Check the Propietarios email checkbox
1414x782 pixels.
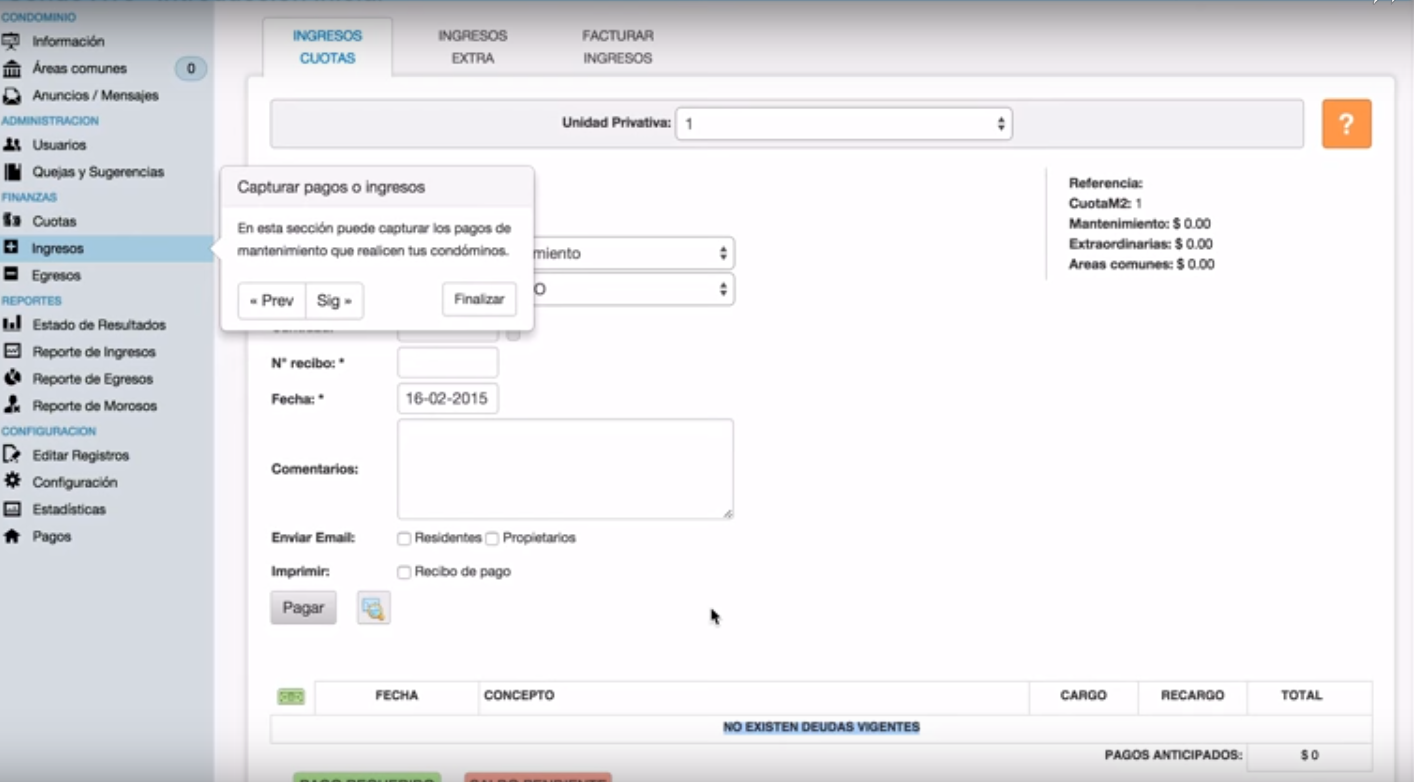(492, 539)
